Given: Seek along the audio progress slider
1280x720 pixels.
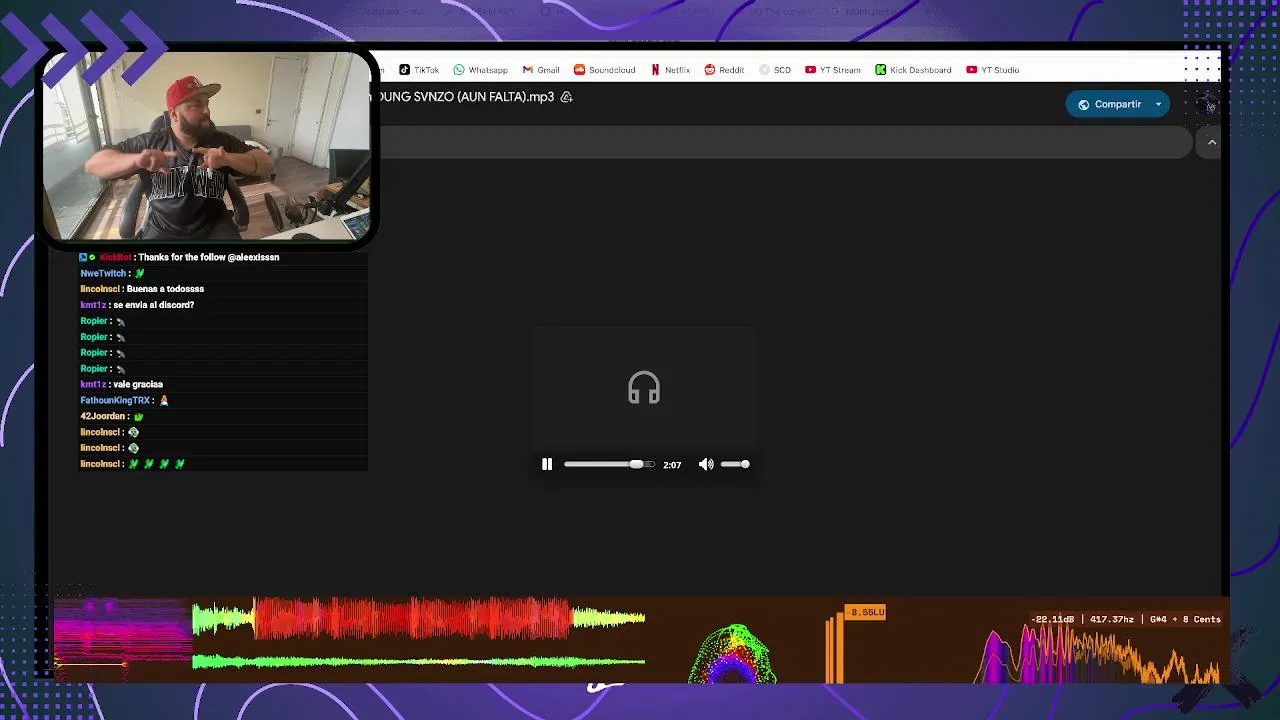Looking at the screenshot, I should 609,464.
